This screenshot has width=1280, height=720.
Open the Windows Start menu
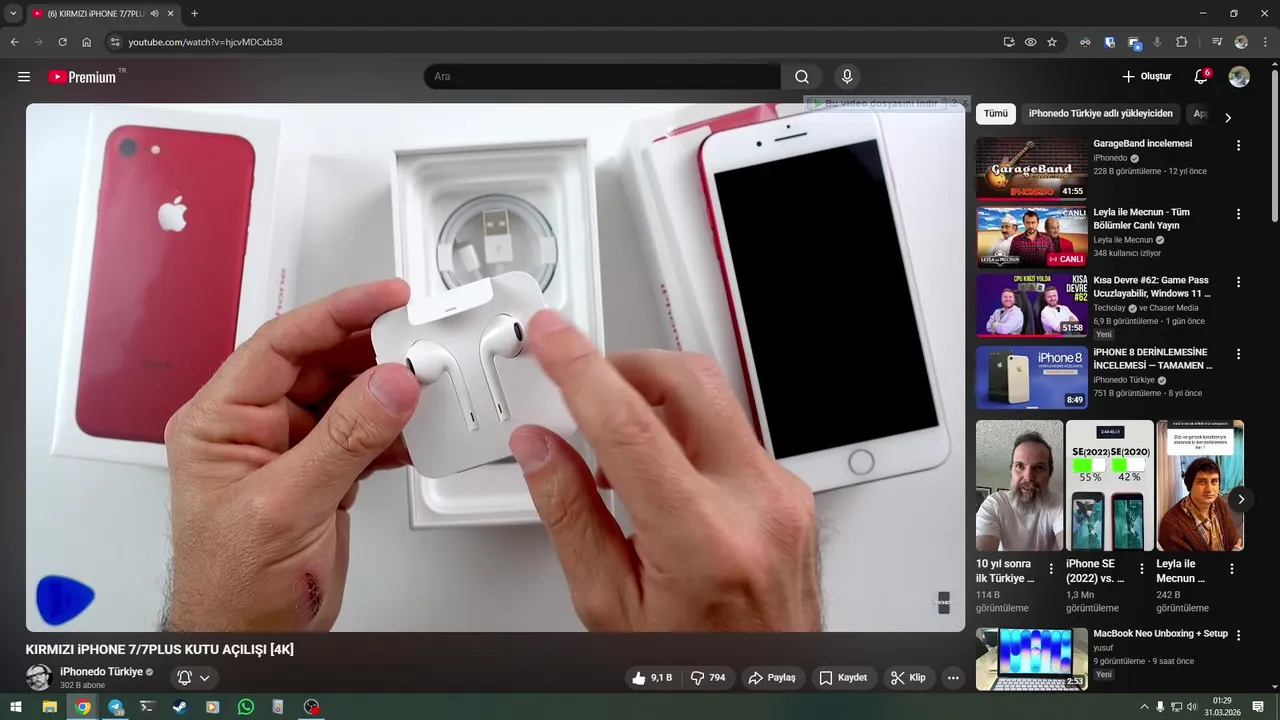(16, 707)
